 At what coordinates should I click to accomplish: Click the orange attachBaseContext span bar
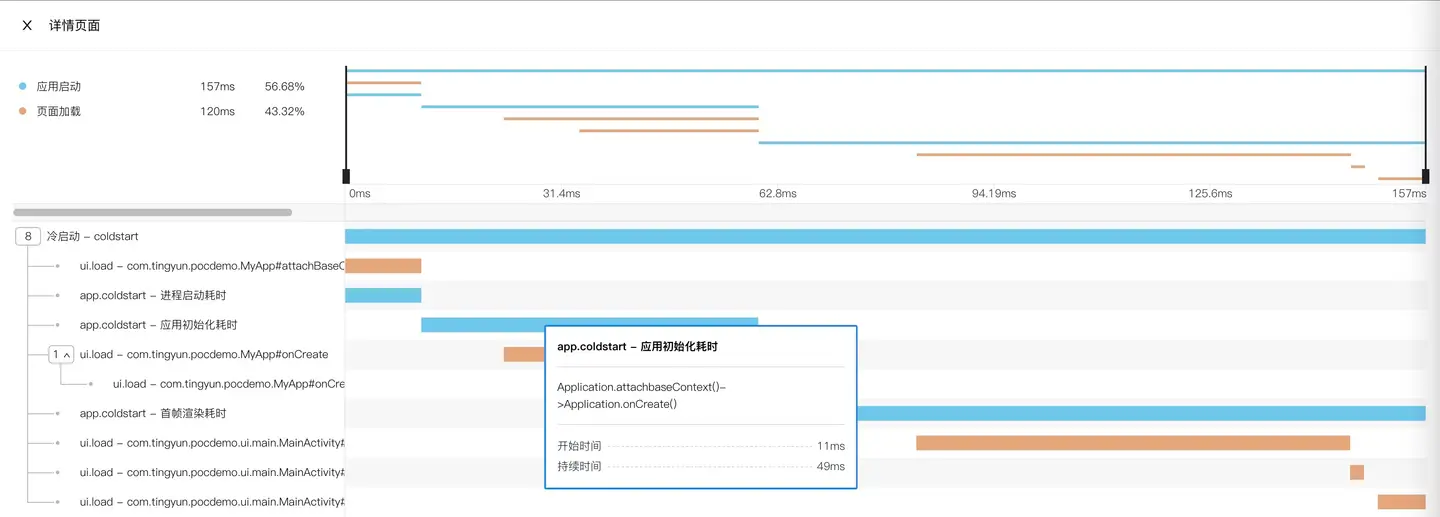(x=383, y=266)
